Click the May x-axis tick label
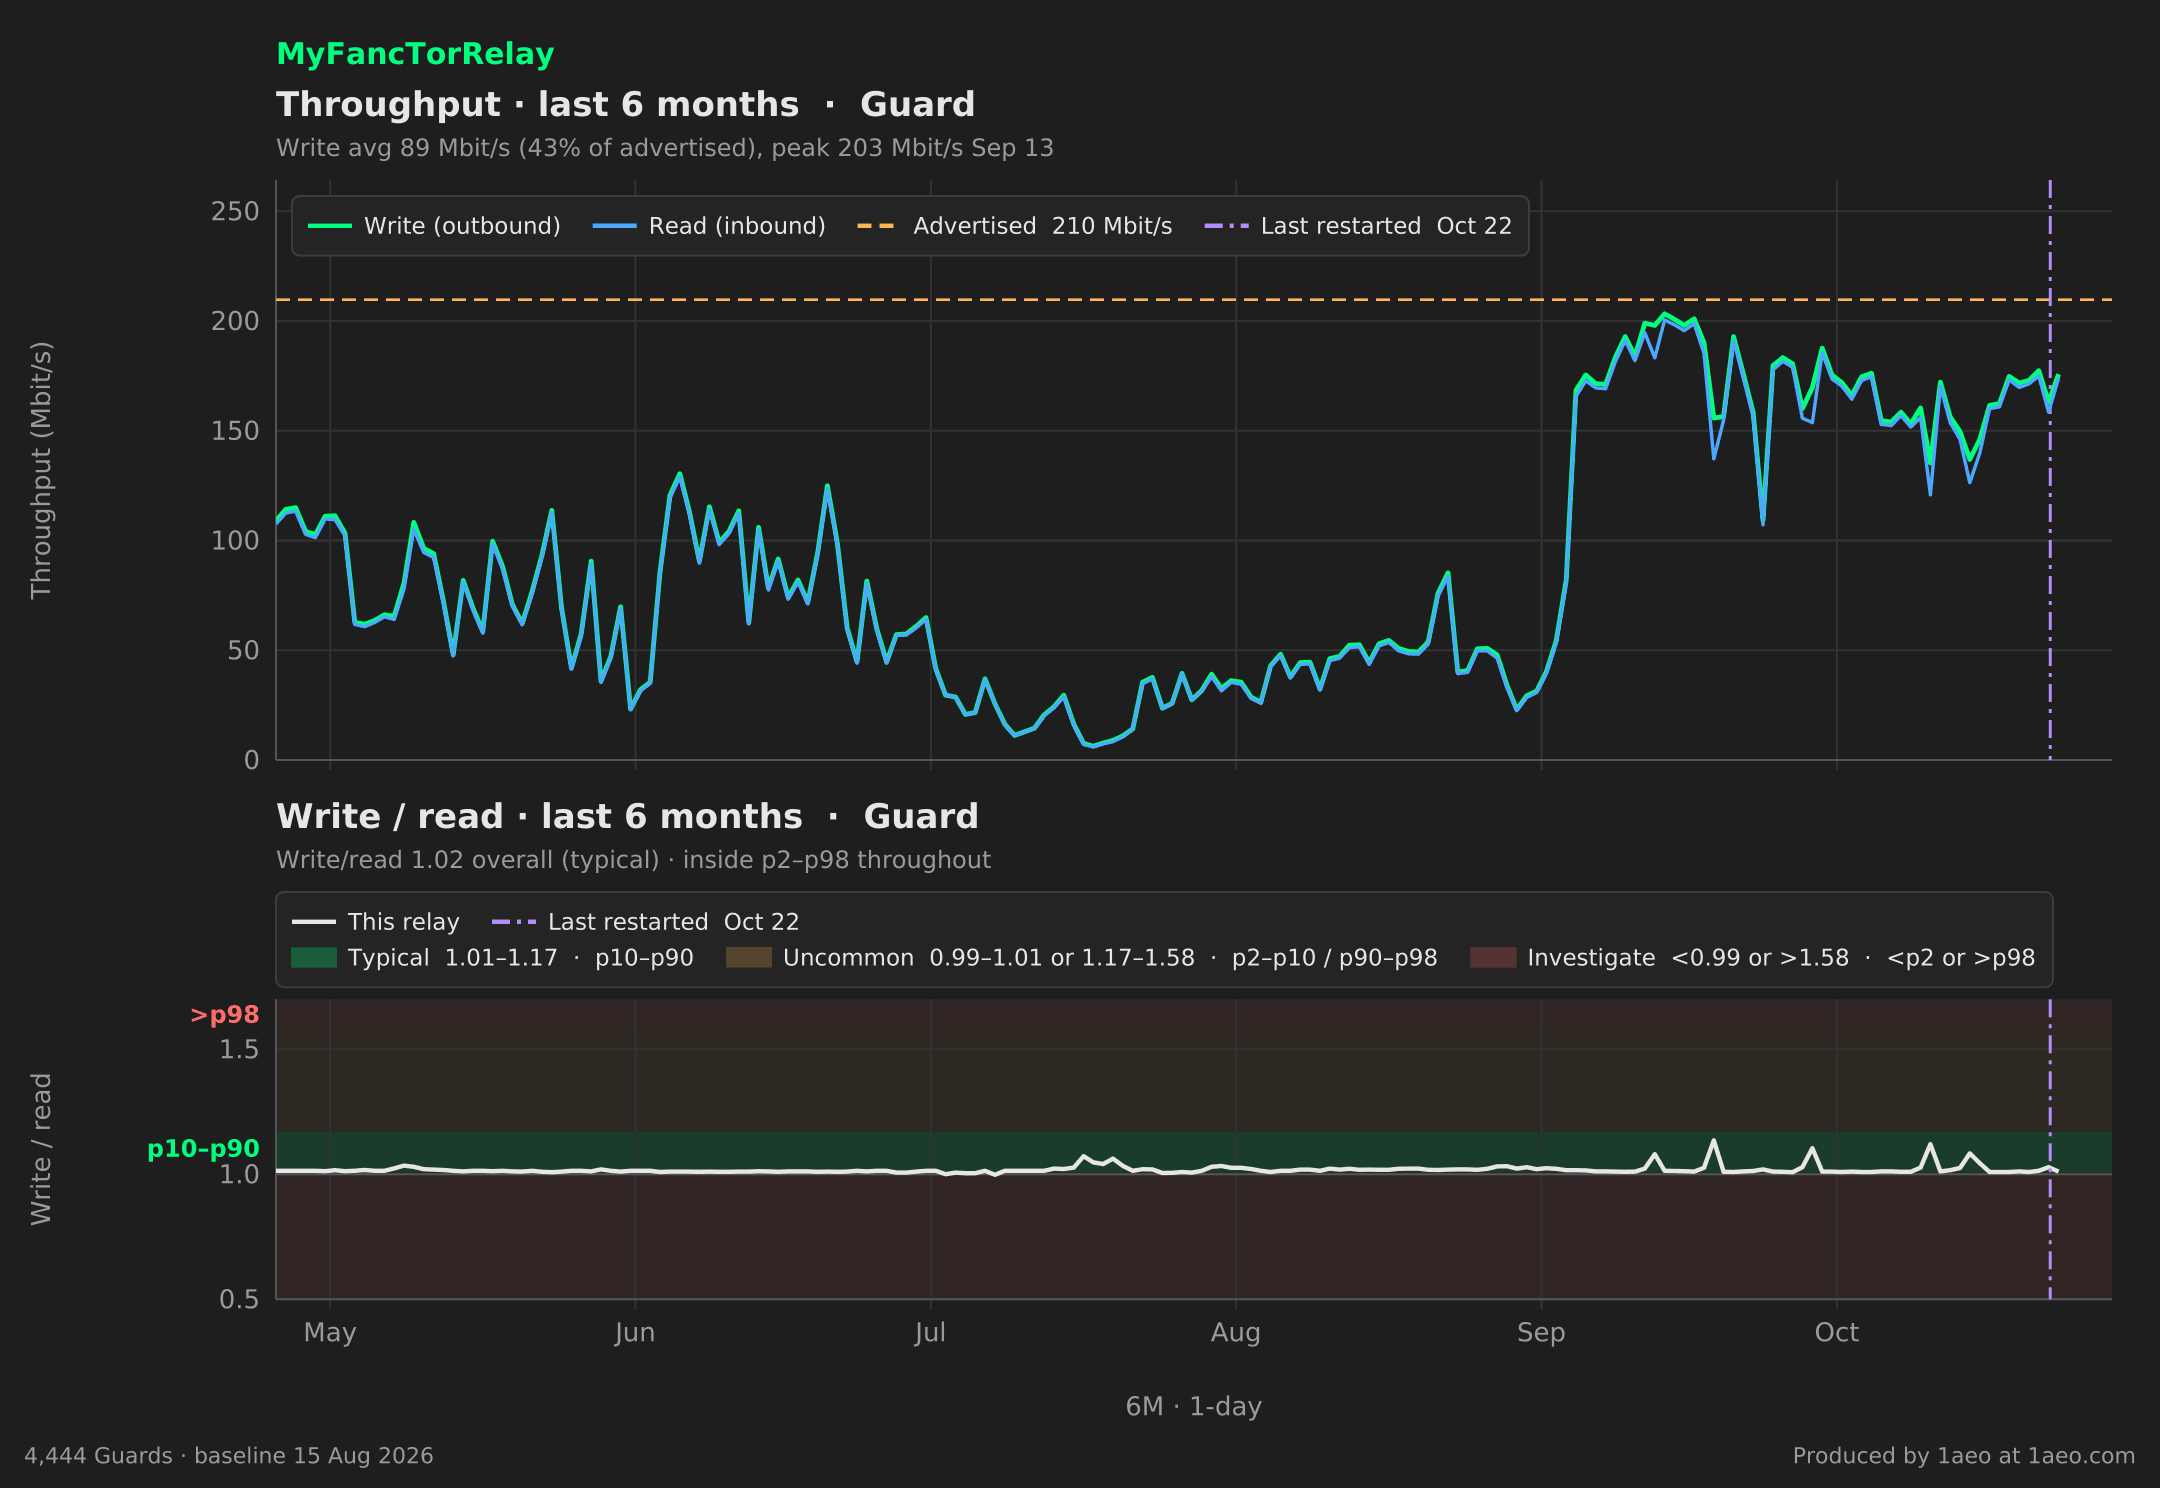The height and width of the screenshot is (1488, 2160). 330,1333
